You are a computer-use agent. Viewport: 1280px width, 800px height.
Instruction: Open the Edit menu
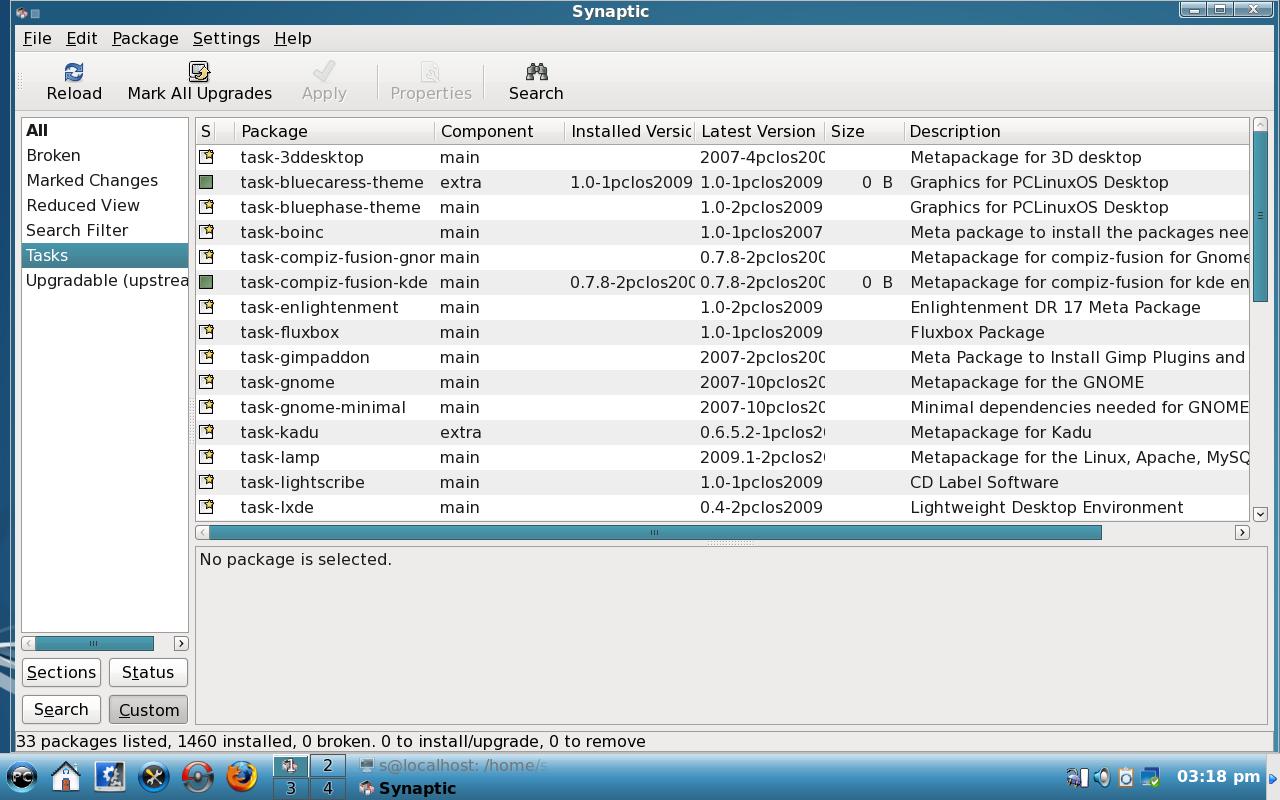tap(81, 38)
